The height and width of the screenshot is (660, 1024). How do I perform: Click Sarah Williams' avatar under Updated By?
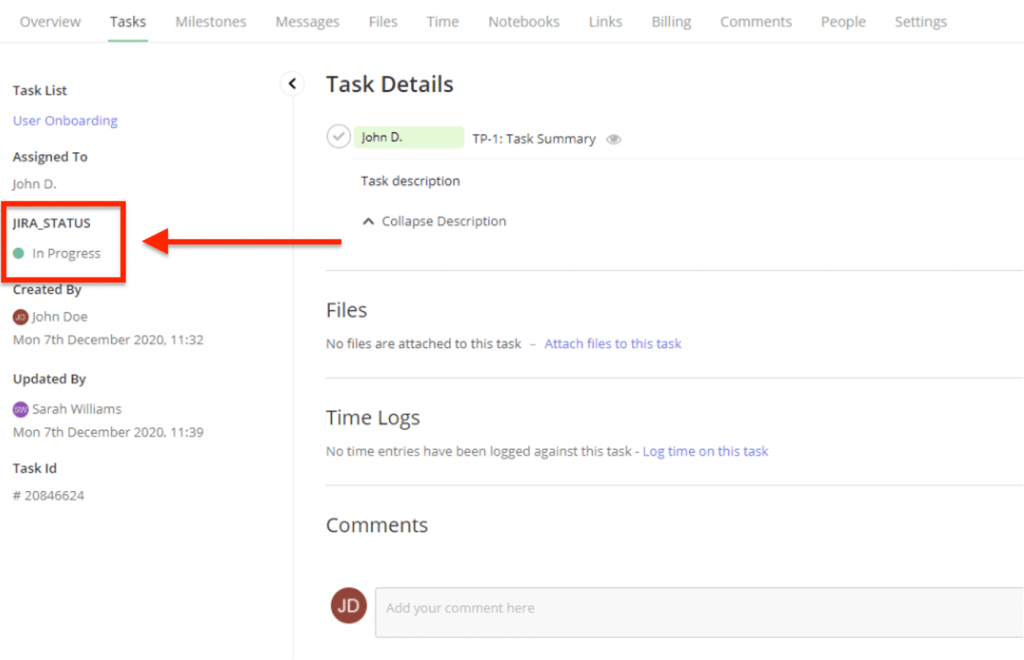(x=20, y=409)
